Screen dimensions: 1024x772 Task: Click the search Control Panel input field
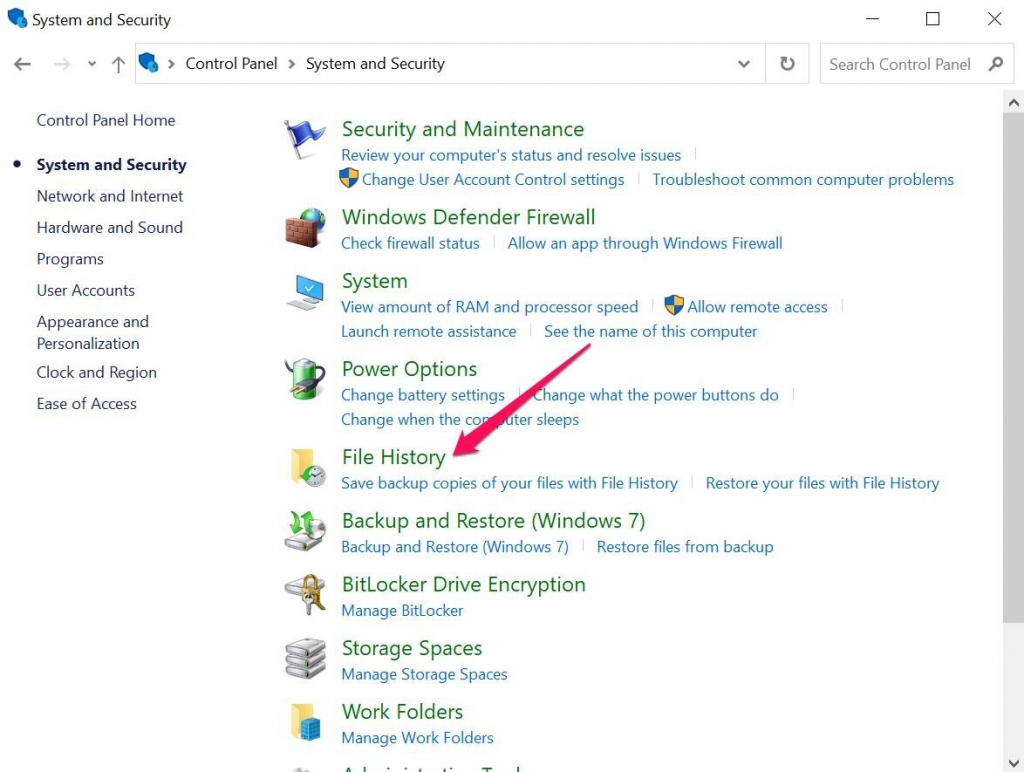click(900, 63)
